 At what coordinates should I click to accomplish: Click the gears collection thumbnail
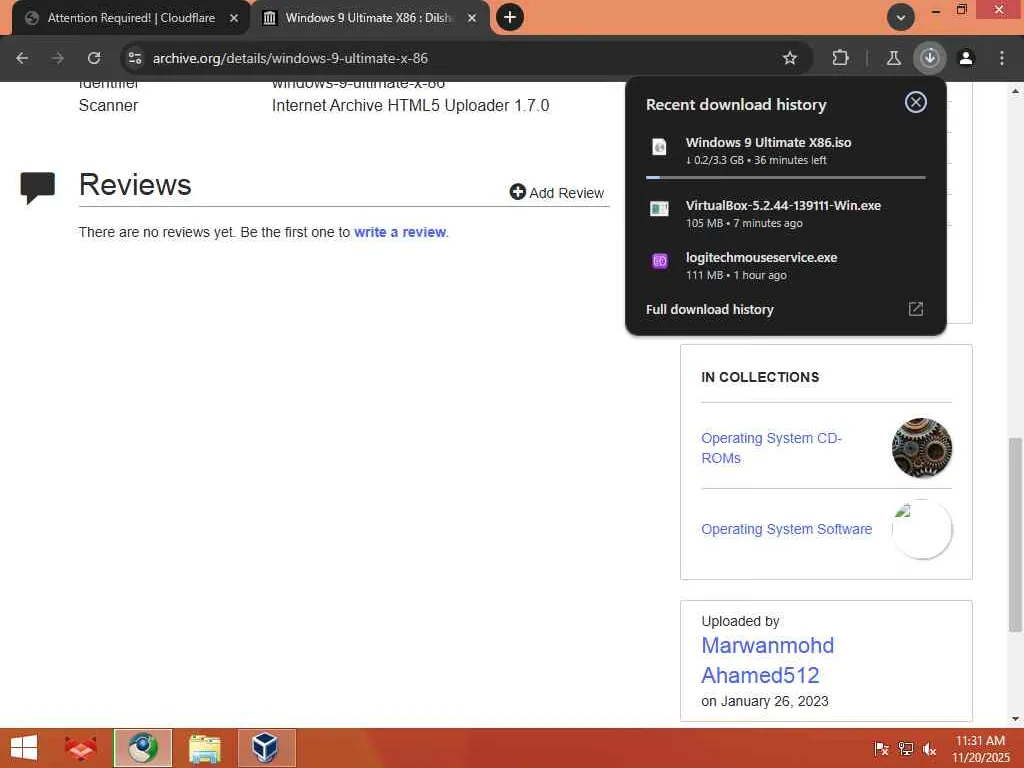tap(921, 448)
